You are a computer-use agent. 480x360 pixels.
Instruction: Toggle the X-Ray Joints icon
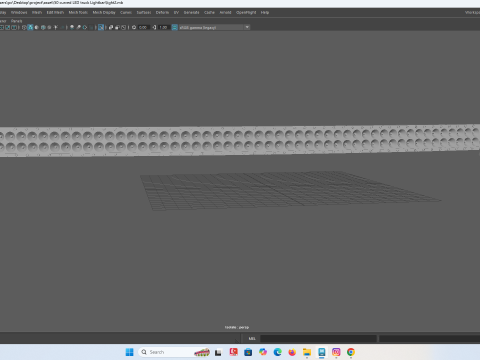tap(123, 27)
